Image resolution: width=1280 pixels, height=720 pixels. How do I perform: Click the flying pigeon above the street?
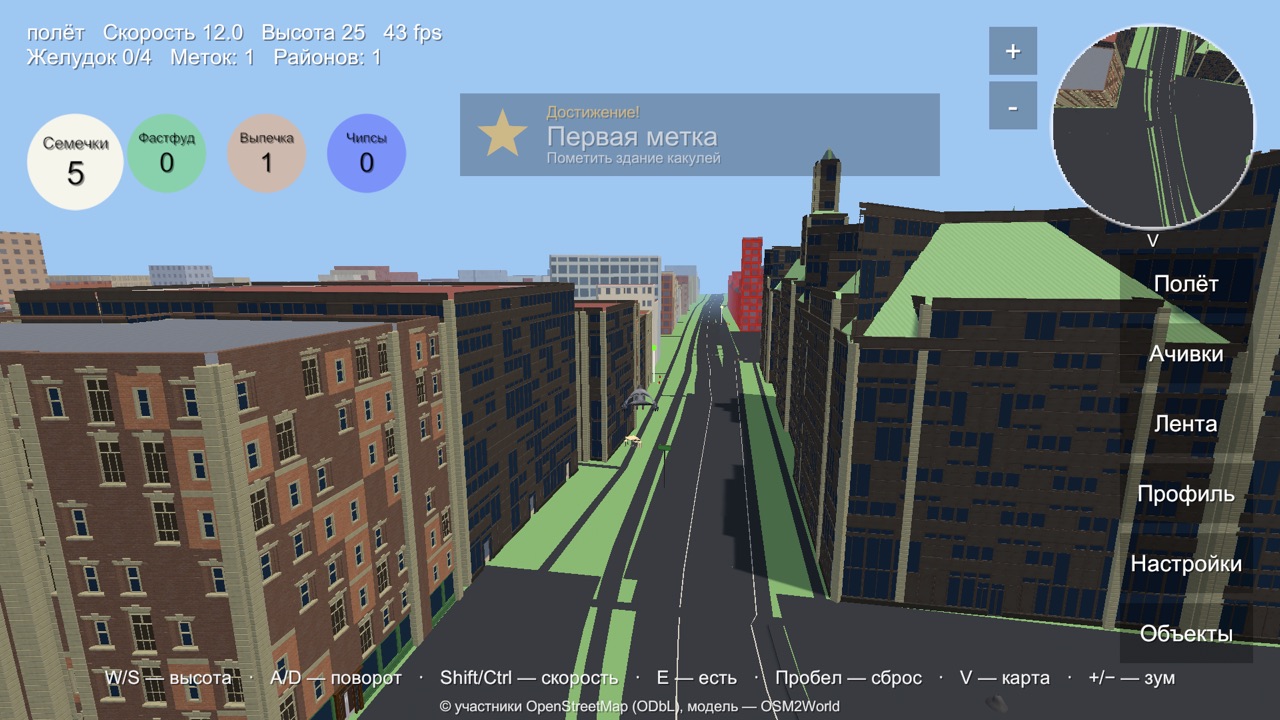coord(639,399)
